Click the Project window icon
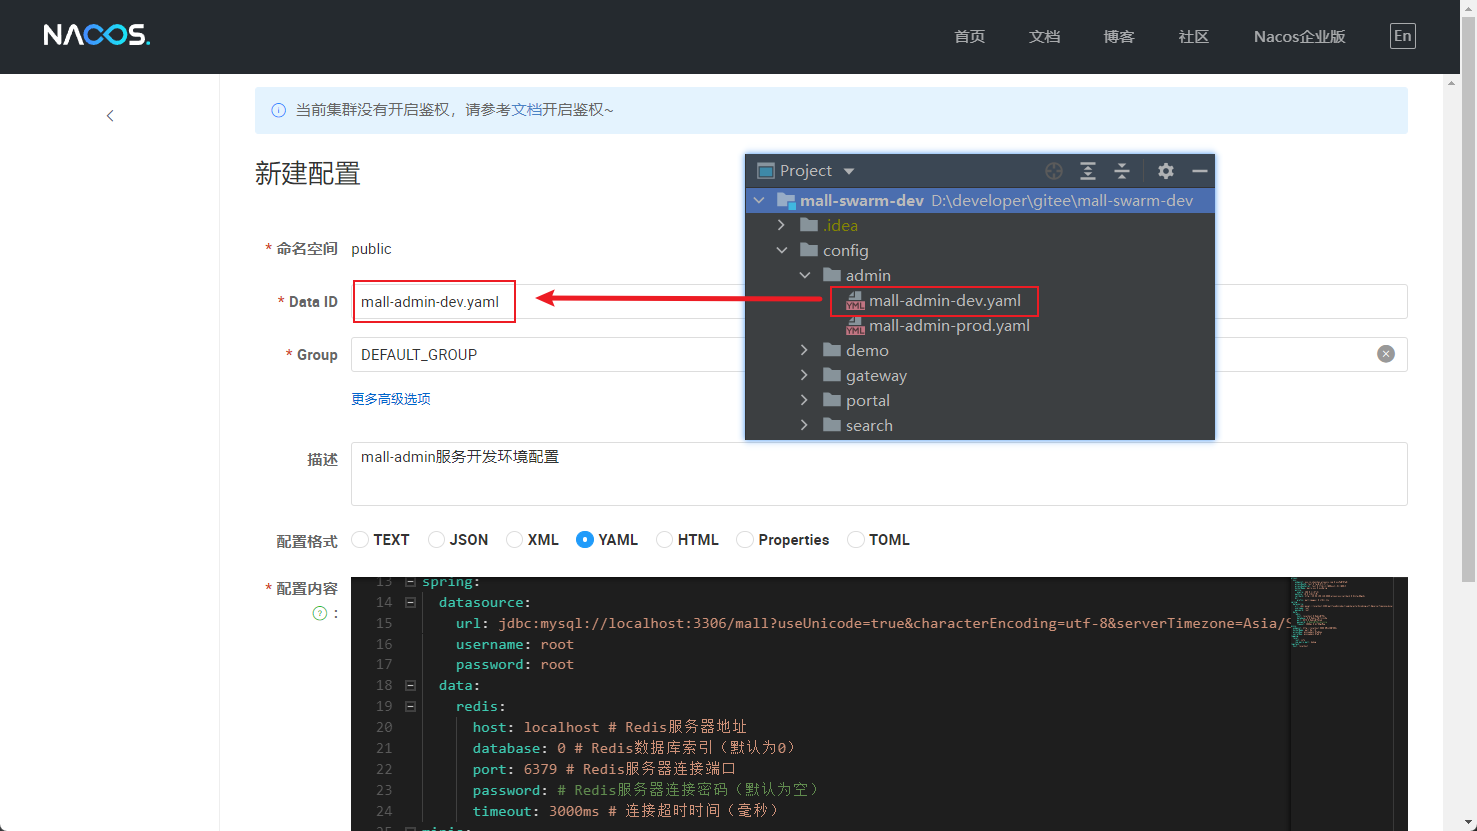Screen dimensions: 1477x831 point(766,171)
